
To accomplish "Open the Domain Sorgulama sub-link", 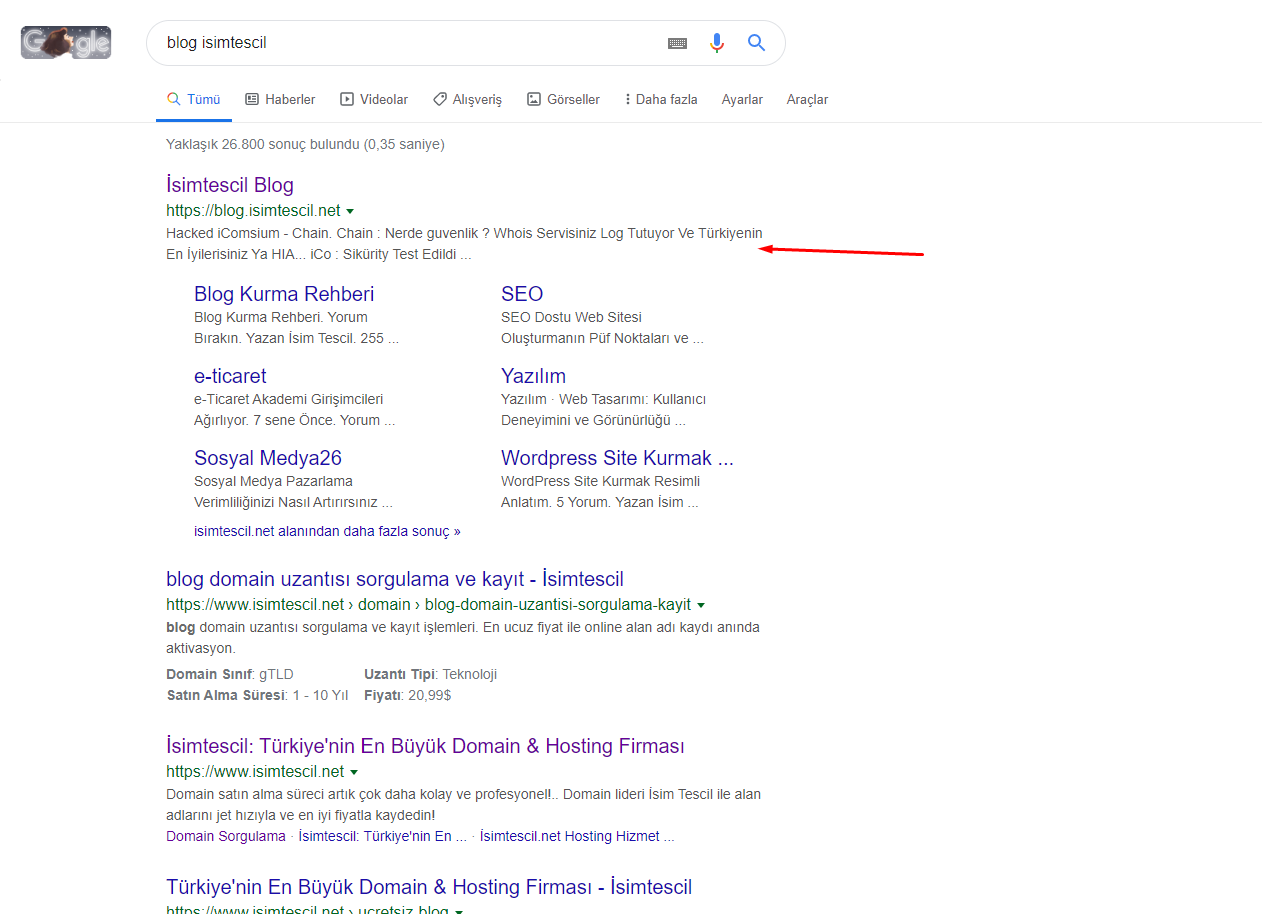I will pyautogui.click(x=226, y=836).
